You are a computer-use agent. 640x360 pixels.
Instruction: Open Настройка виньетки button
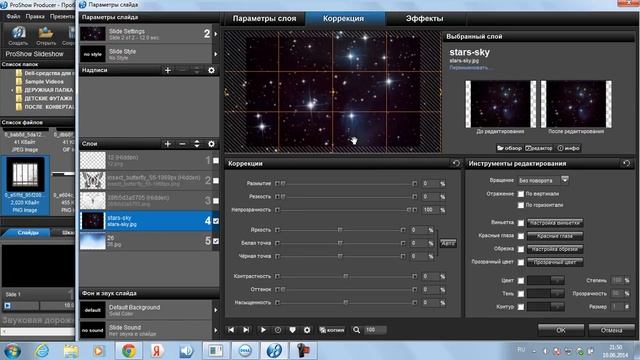[x=555, y=223]
